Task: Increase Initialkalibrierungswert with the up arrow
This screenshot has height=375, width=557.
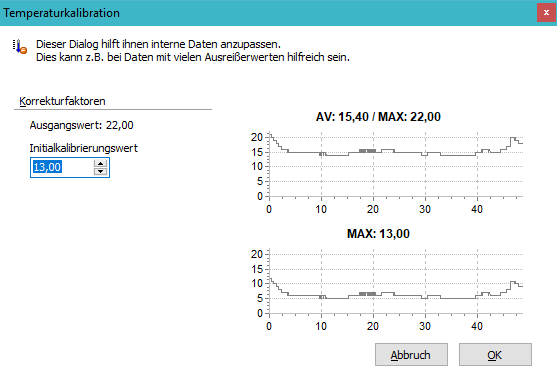Action: click(101, 163)
